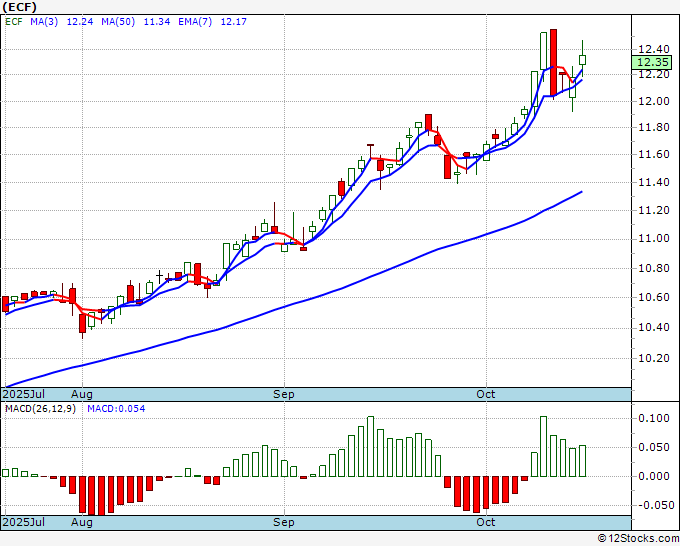
Task: Click Aug on the MACD date axis
Action: pyautogui.click(x=82, y=522)
